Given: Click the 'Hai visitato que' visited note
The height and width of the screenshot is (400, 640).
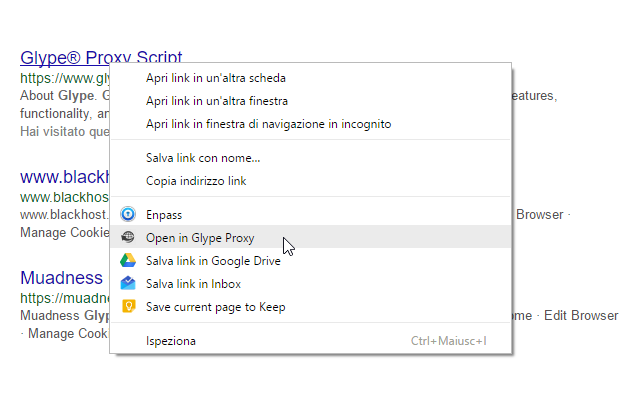Looking at the screenshot, I should (64, 131).
